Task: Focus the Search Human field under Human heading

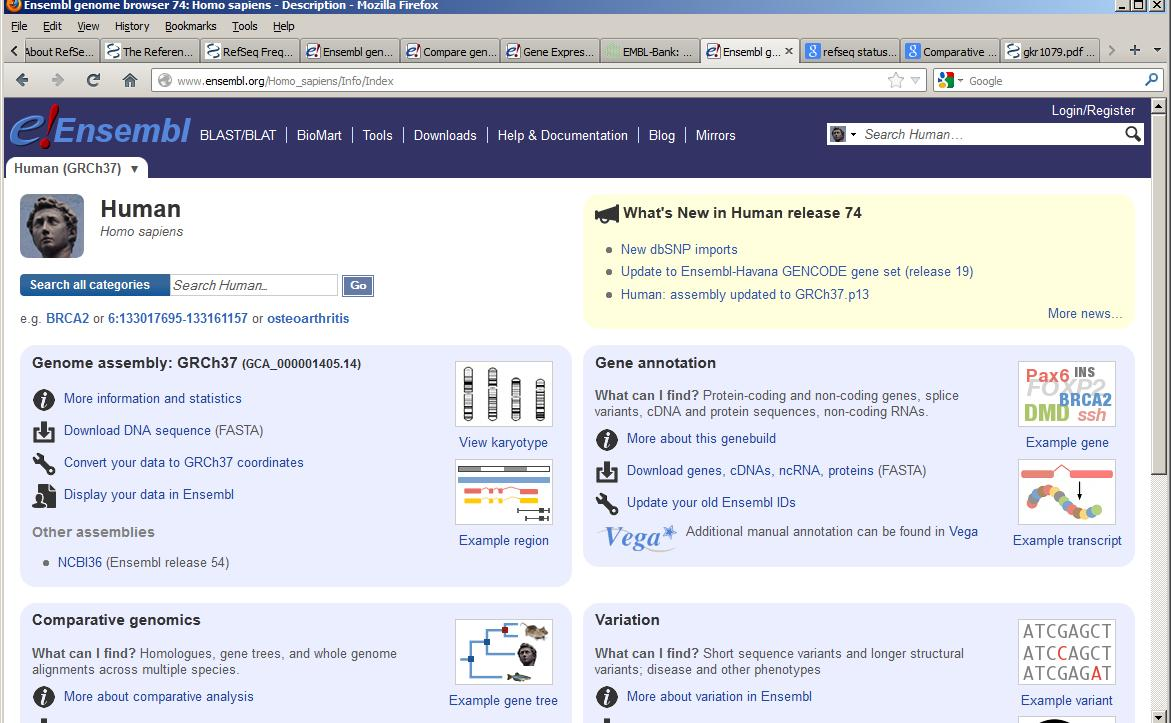Action: 254,285
